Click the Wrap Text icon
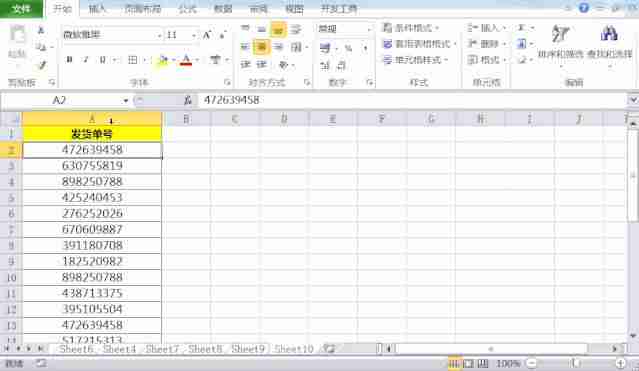The width and height of the screenshot is (639, 371). click(x=296, y=29)
